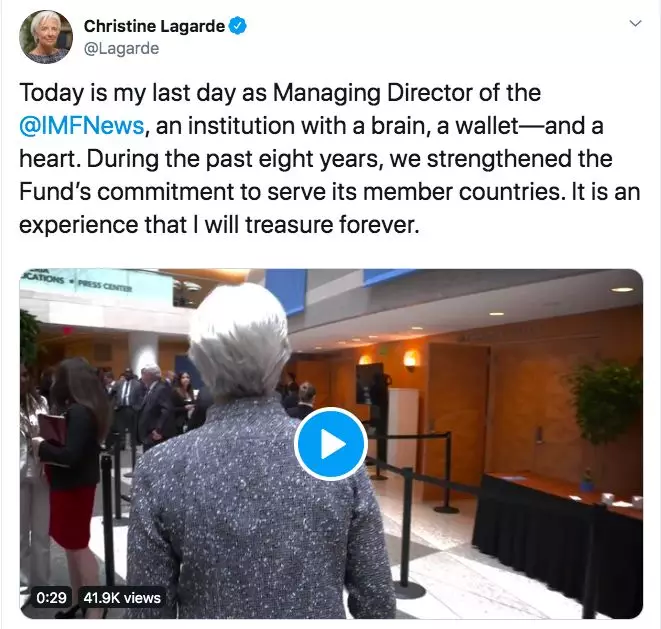Screen dimensions: 661x629
Task: Open the Christine Lagarde display name
Action: 154,26
